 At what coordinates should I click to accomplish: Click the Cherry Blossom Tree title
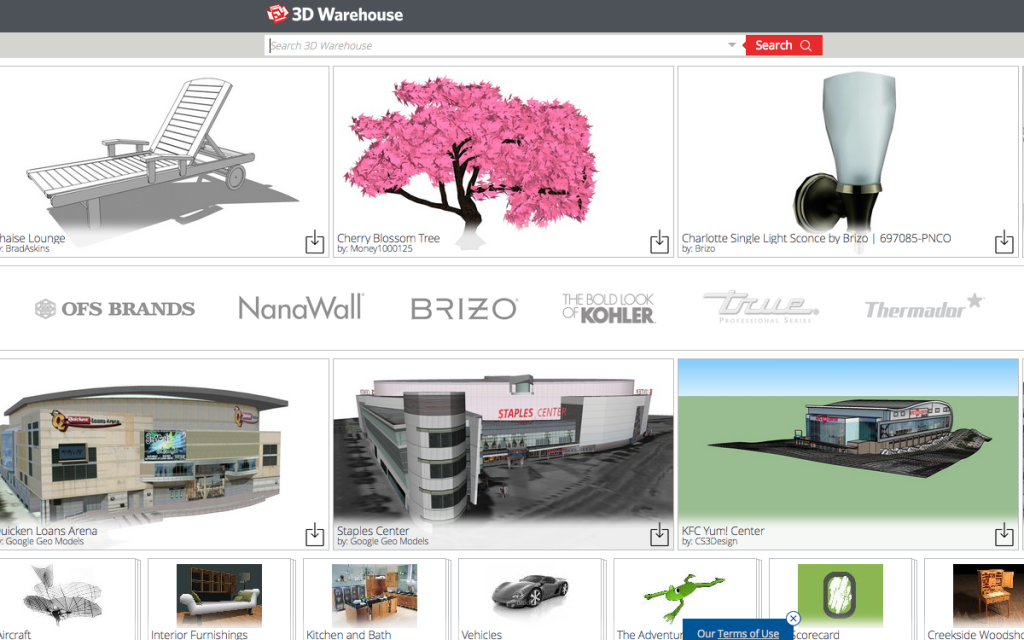coord(389,238)
